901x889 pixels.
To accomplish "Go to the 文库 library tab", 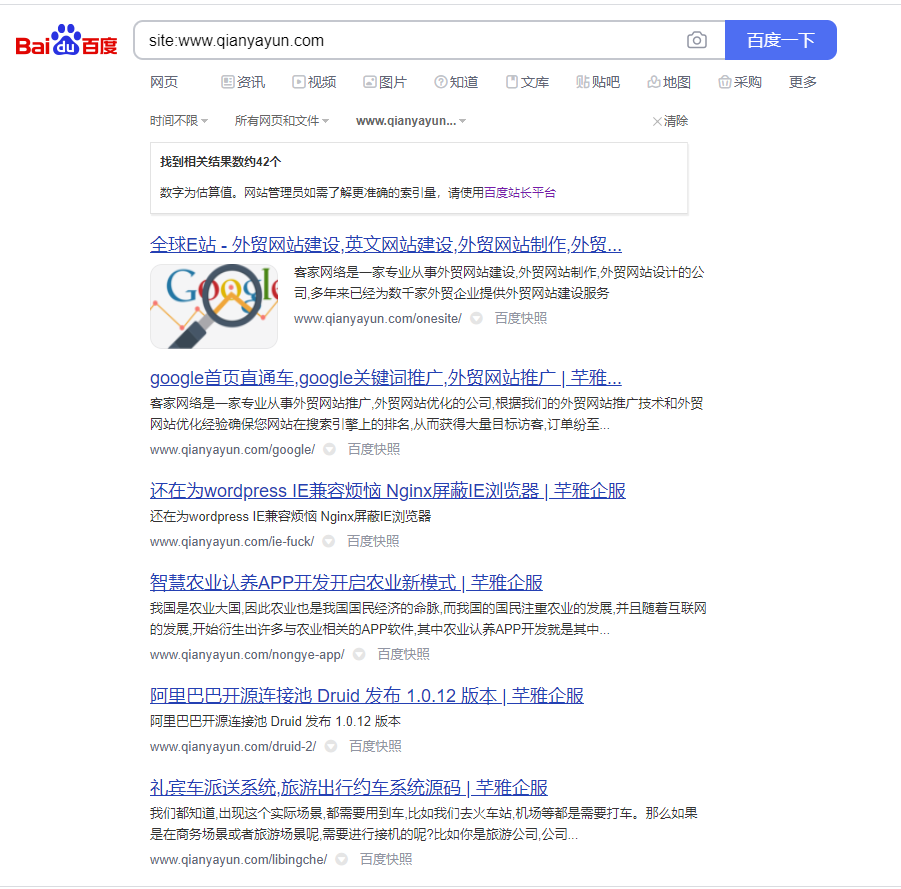I will pos(527,82).
